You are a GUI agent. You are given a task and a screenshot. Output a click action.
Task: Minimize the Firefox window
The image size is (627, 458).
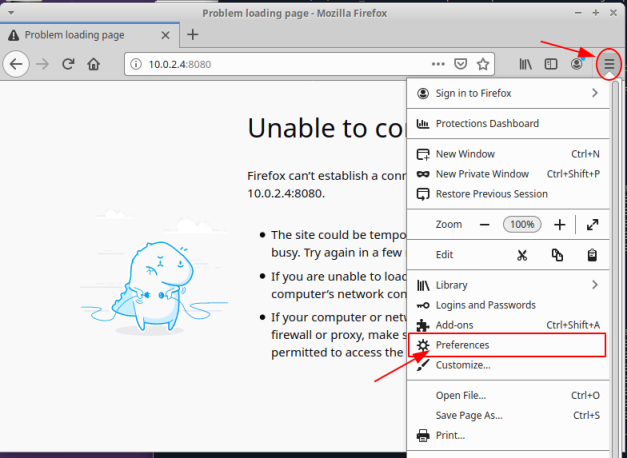coord(578,13)
